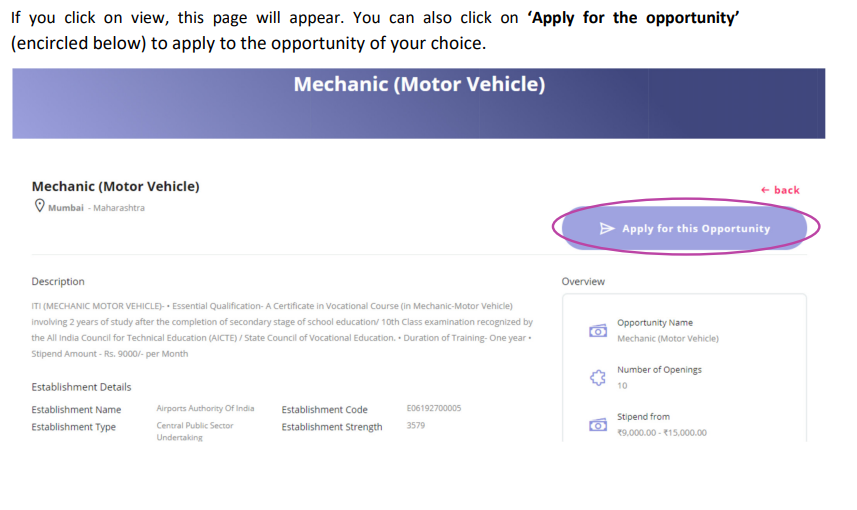The height and width of the screenshot is (510, 857).
Task: Click the Opportunity Name icon in Overview
Action: (598, 331)
